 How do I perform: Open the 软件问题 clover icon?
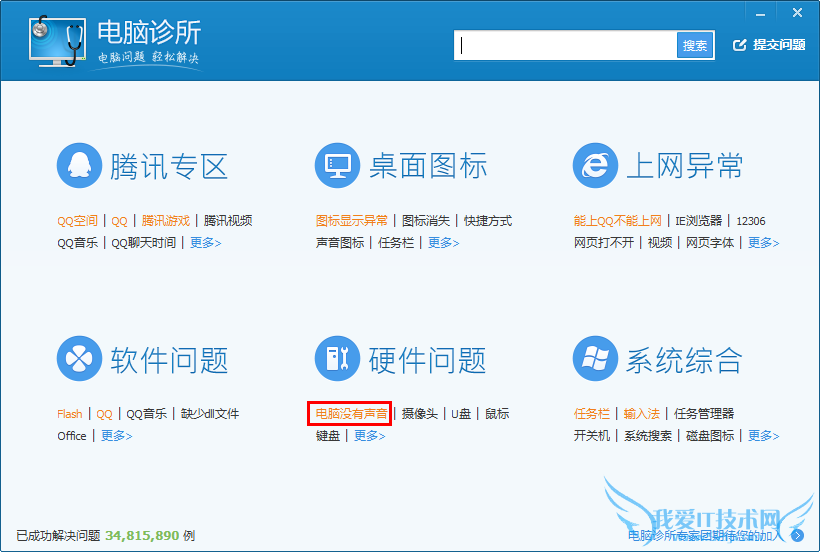79,359
